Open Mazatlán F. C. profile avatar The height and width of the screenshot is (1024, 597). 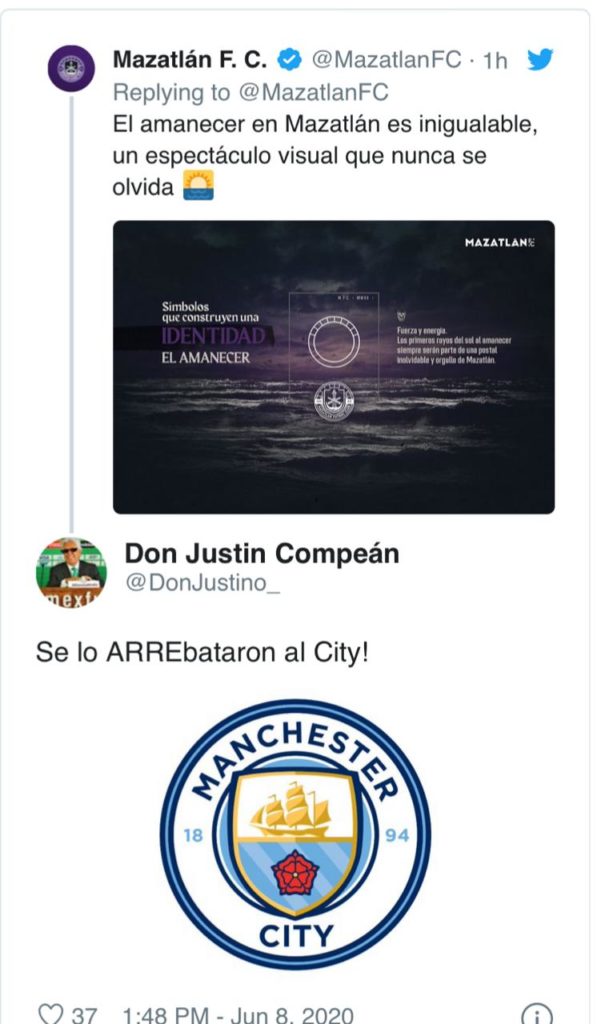pyautogui.click(x=71, y=68)
